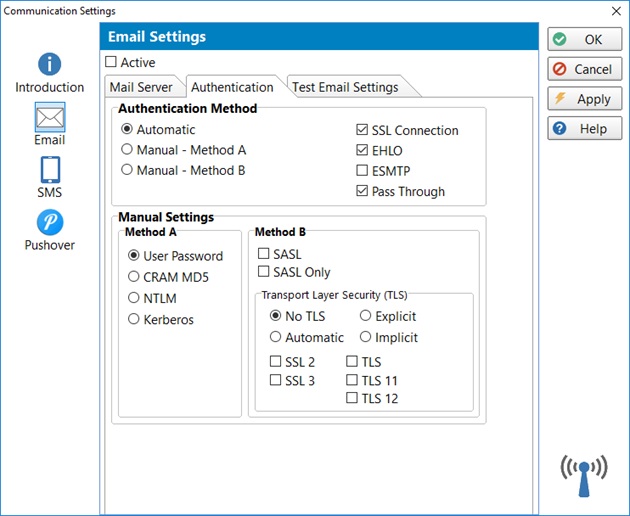Enable the Active checkbox
Screen dimensions: 630x516
(111, 62)
